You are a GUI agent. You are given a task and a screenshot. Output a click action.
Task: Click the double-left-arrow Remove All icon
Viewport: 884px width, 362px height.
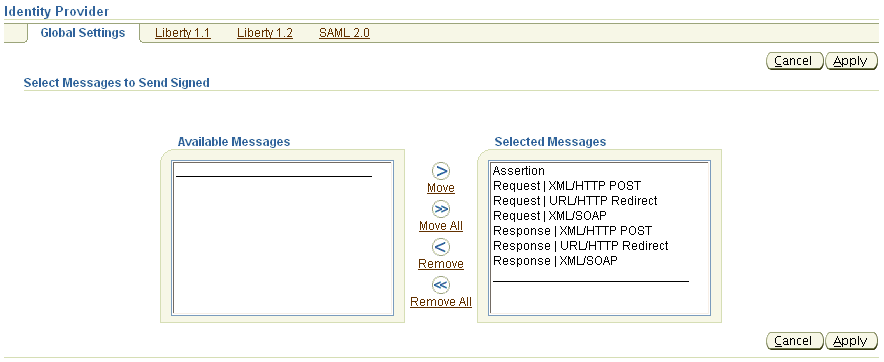(441, 284)
